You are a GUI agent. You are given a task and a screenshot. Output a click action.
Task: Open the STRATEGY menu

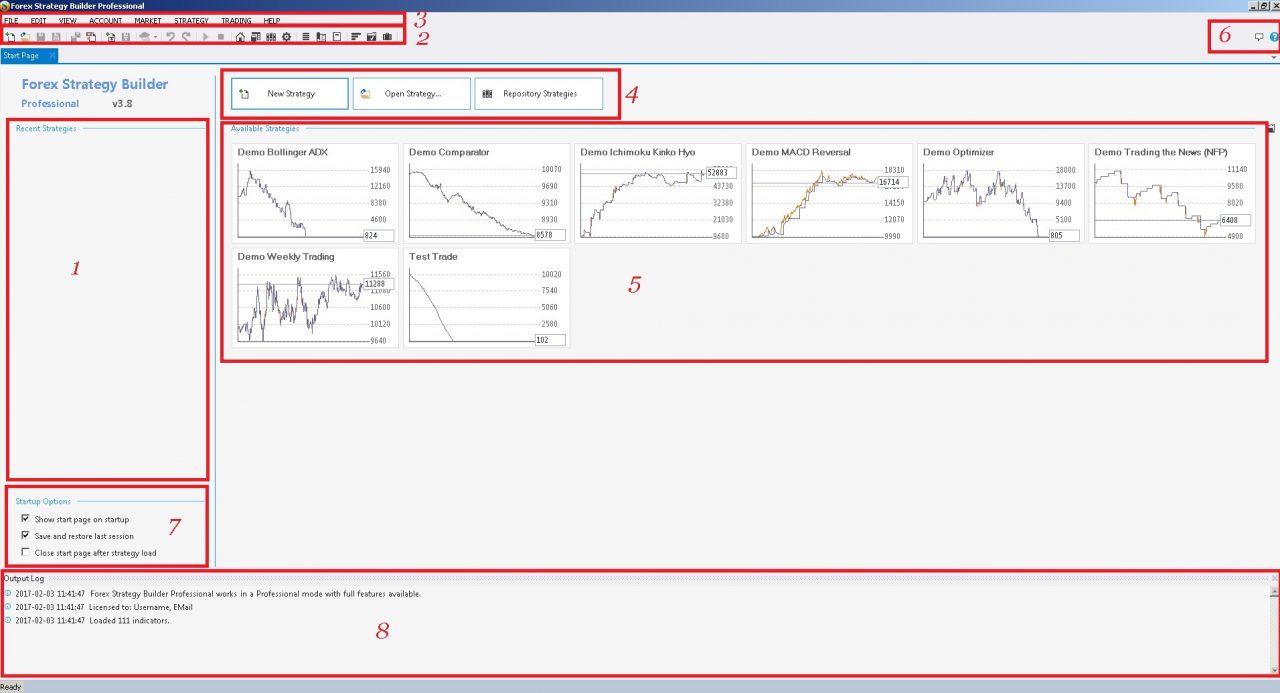pos(191,20)
